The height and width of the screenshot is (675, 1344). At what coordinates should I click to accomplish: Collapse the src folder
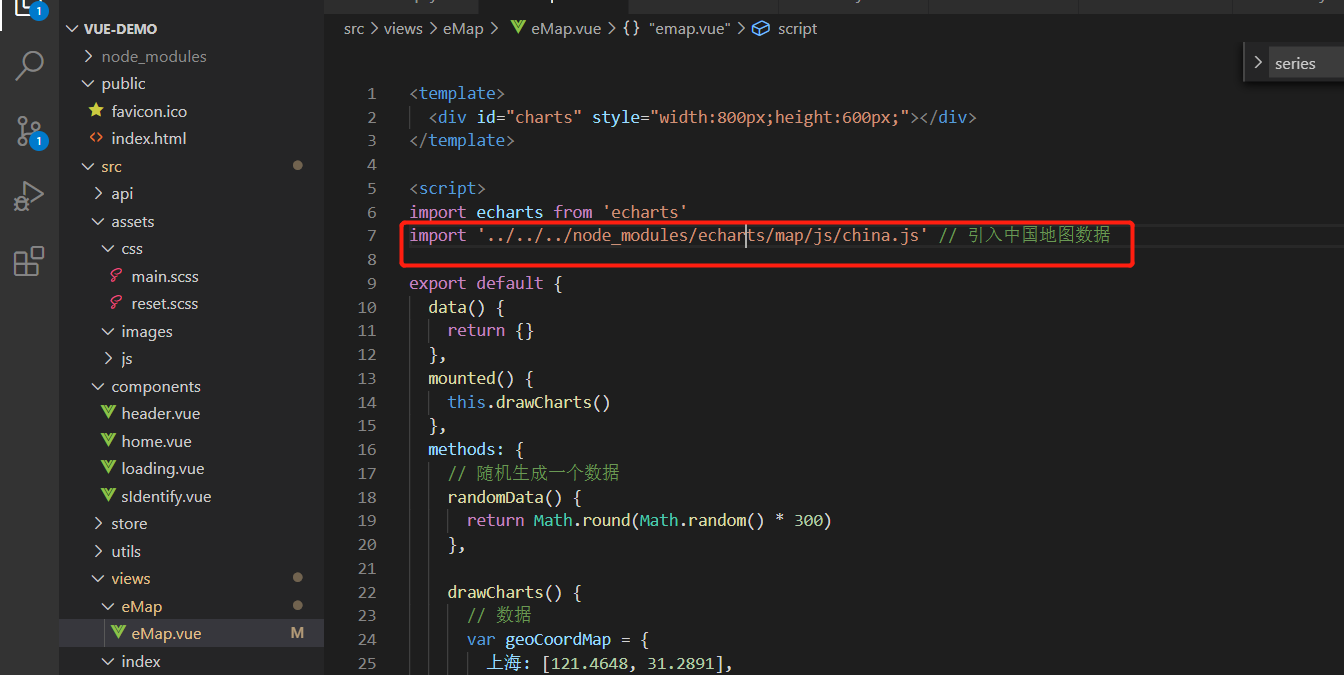click(x=88, y=166)
